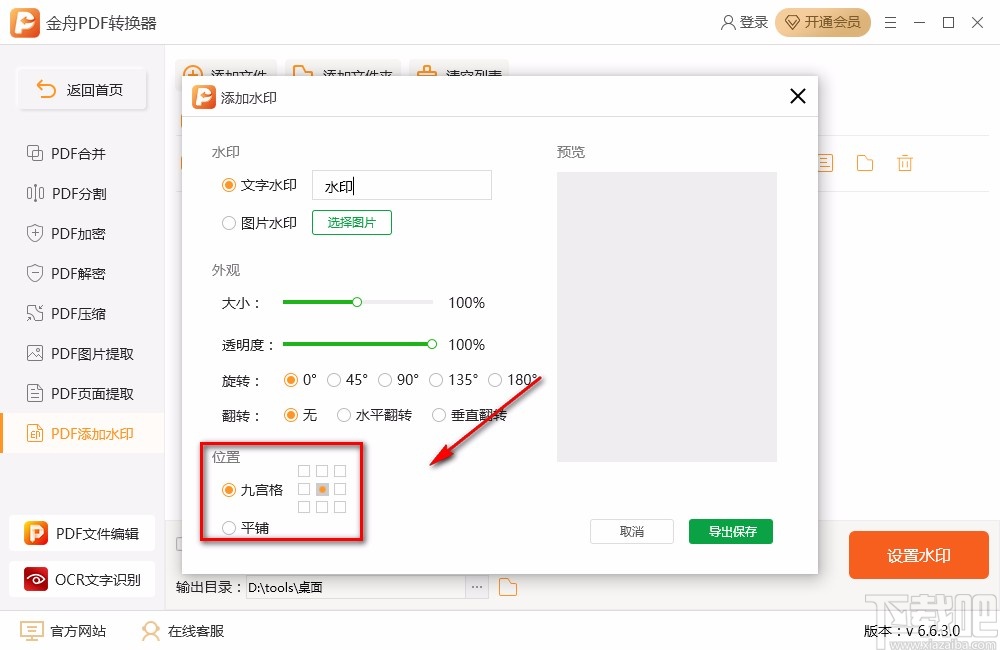Image resolution: width=1000 pixels, height=650 pixels.
Task: Open the PDF分割 tool
Action: [x=76, y=193]
